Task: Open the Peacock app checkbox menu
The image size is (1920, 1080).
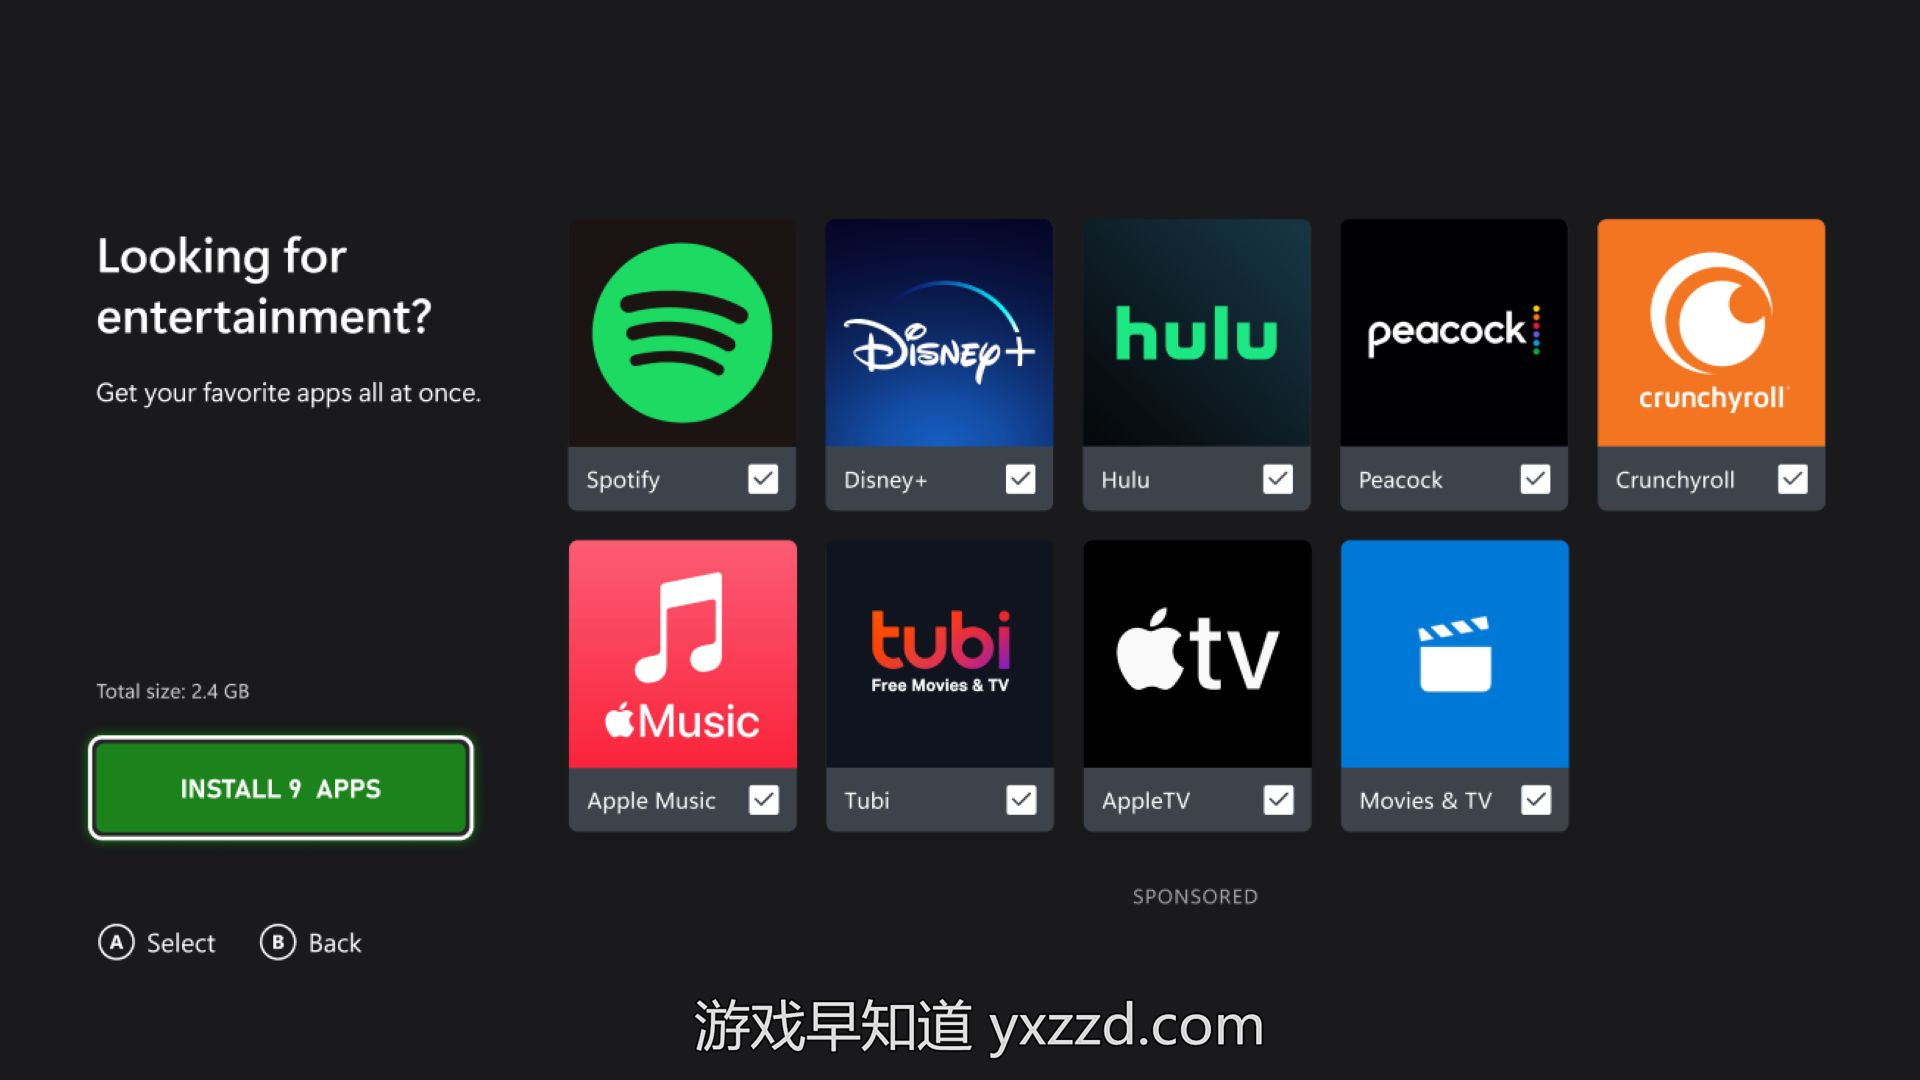Action: 1535,479
